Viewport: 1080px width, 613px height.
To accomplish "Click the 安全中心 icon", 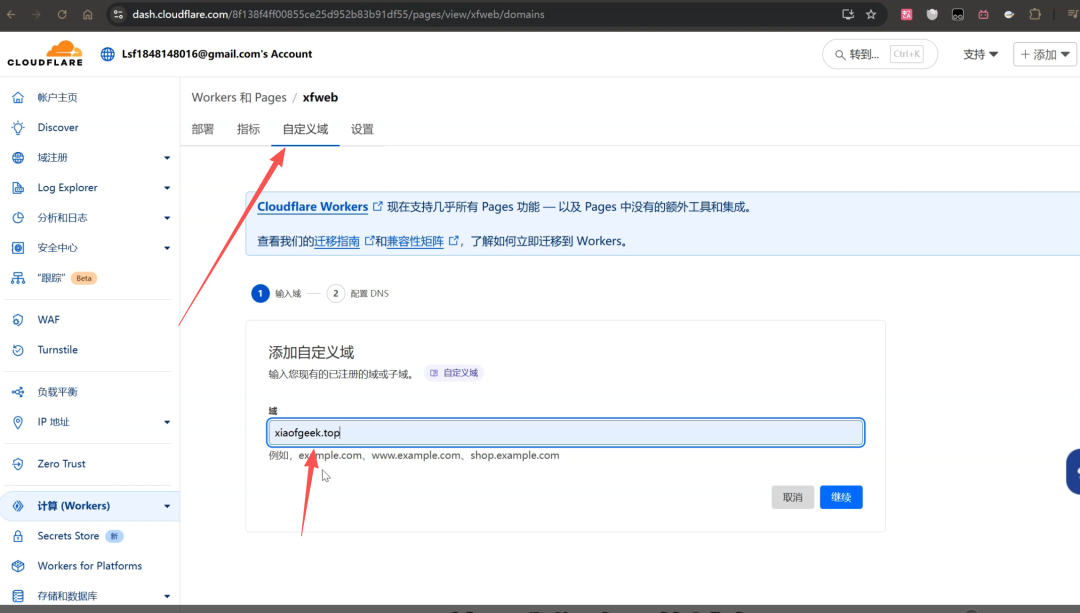I will [x=18, y=248].
